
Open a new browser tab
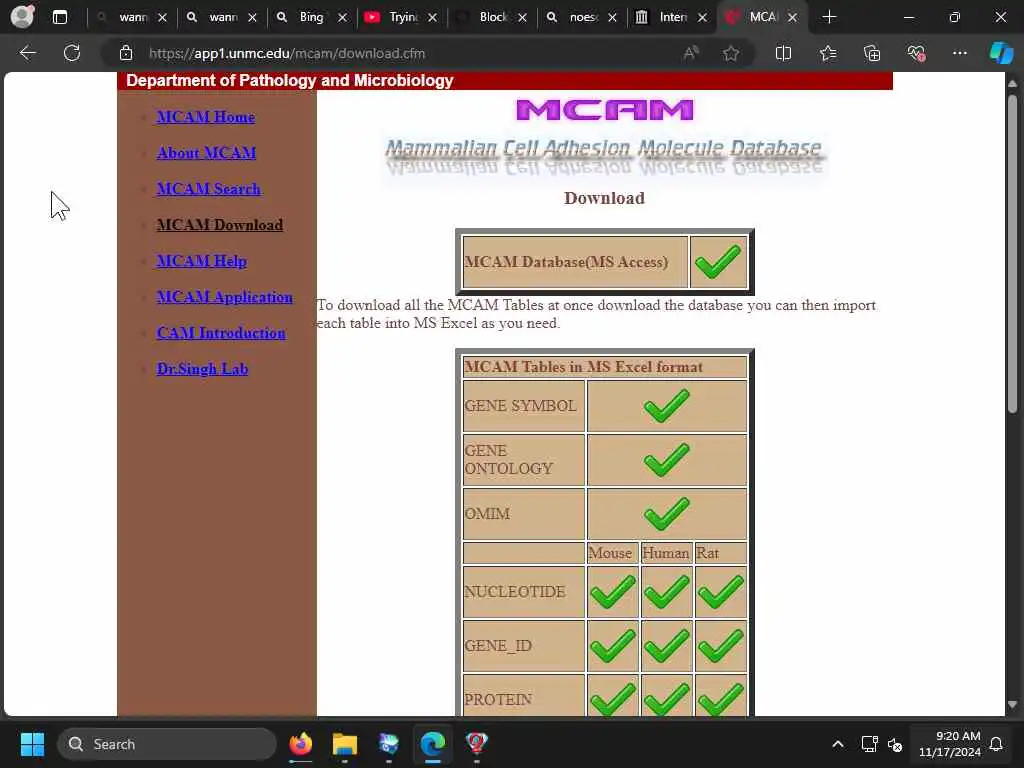pyautogui.click(x=829, y=17)
